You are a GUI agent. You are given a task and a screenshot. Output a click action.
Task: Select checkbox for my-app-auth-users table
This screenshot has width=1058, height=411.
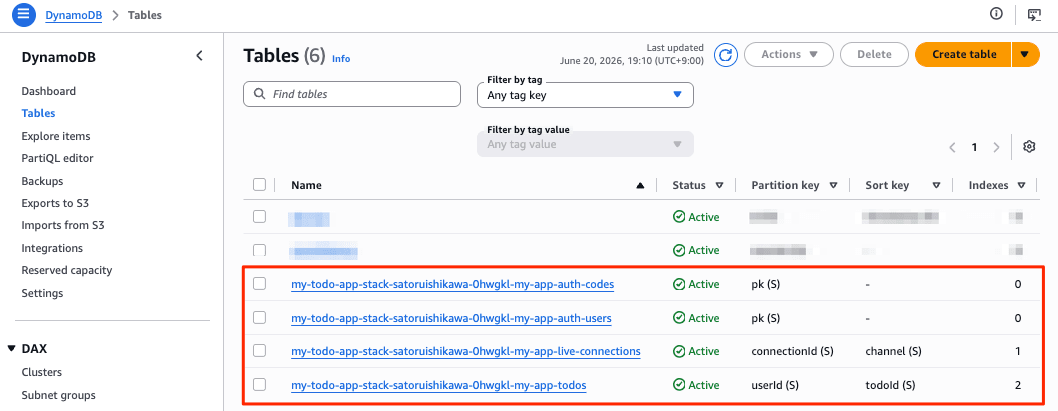tap(259, 317)
